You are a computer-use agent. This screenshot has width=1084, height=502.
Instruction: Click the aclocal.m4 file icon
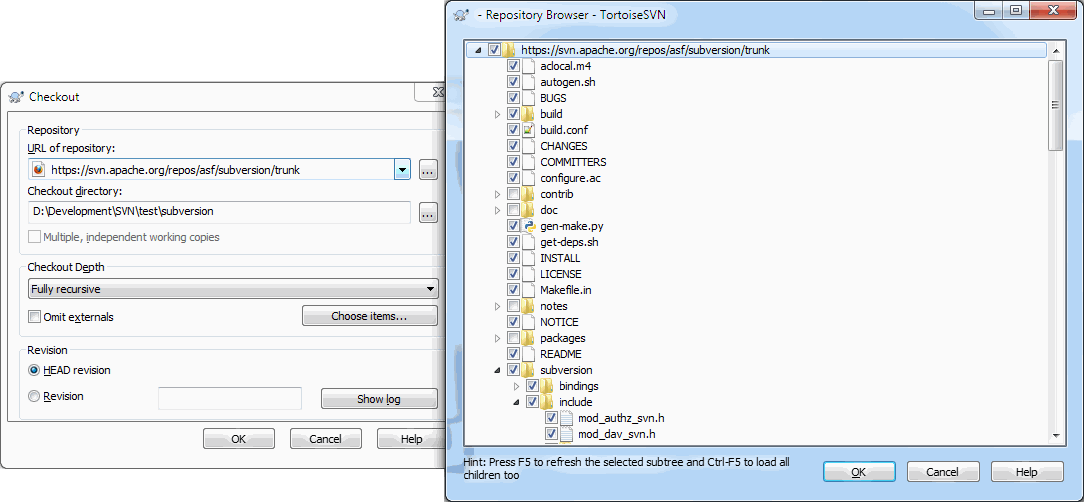pyautogui.click(x=528, y=66)
